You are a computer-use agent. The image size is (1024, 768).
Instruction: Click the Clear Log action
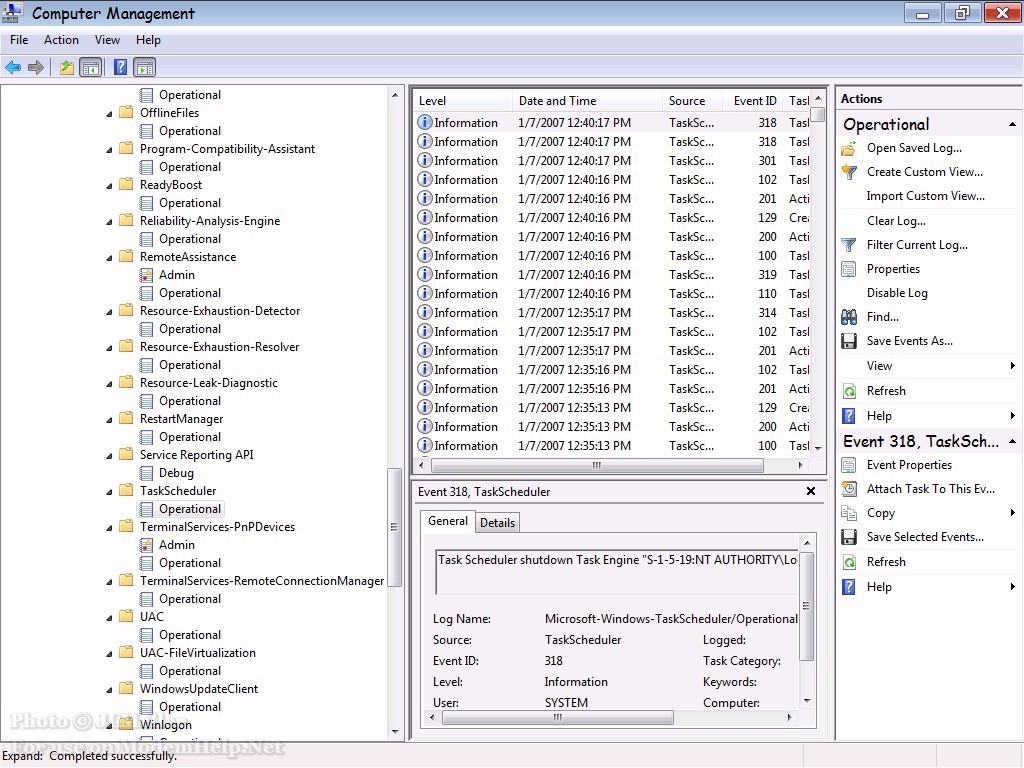(896, 221)
